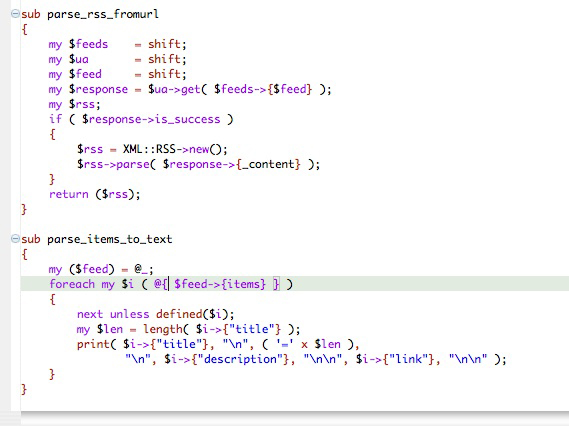
Task: Place cursor on parse_items_to_text sub name
Action: click(110, 239)
